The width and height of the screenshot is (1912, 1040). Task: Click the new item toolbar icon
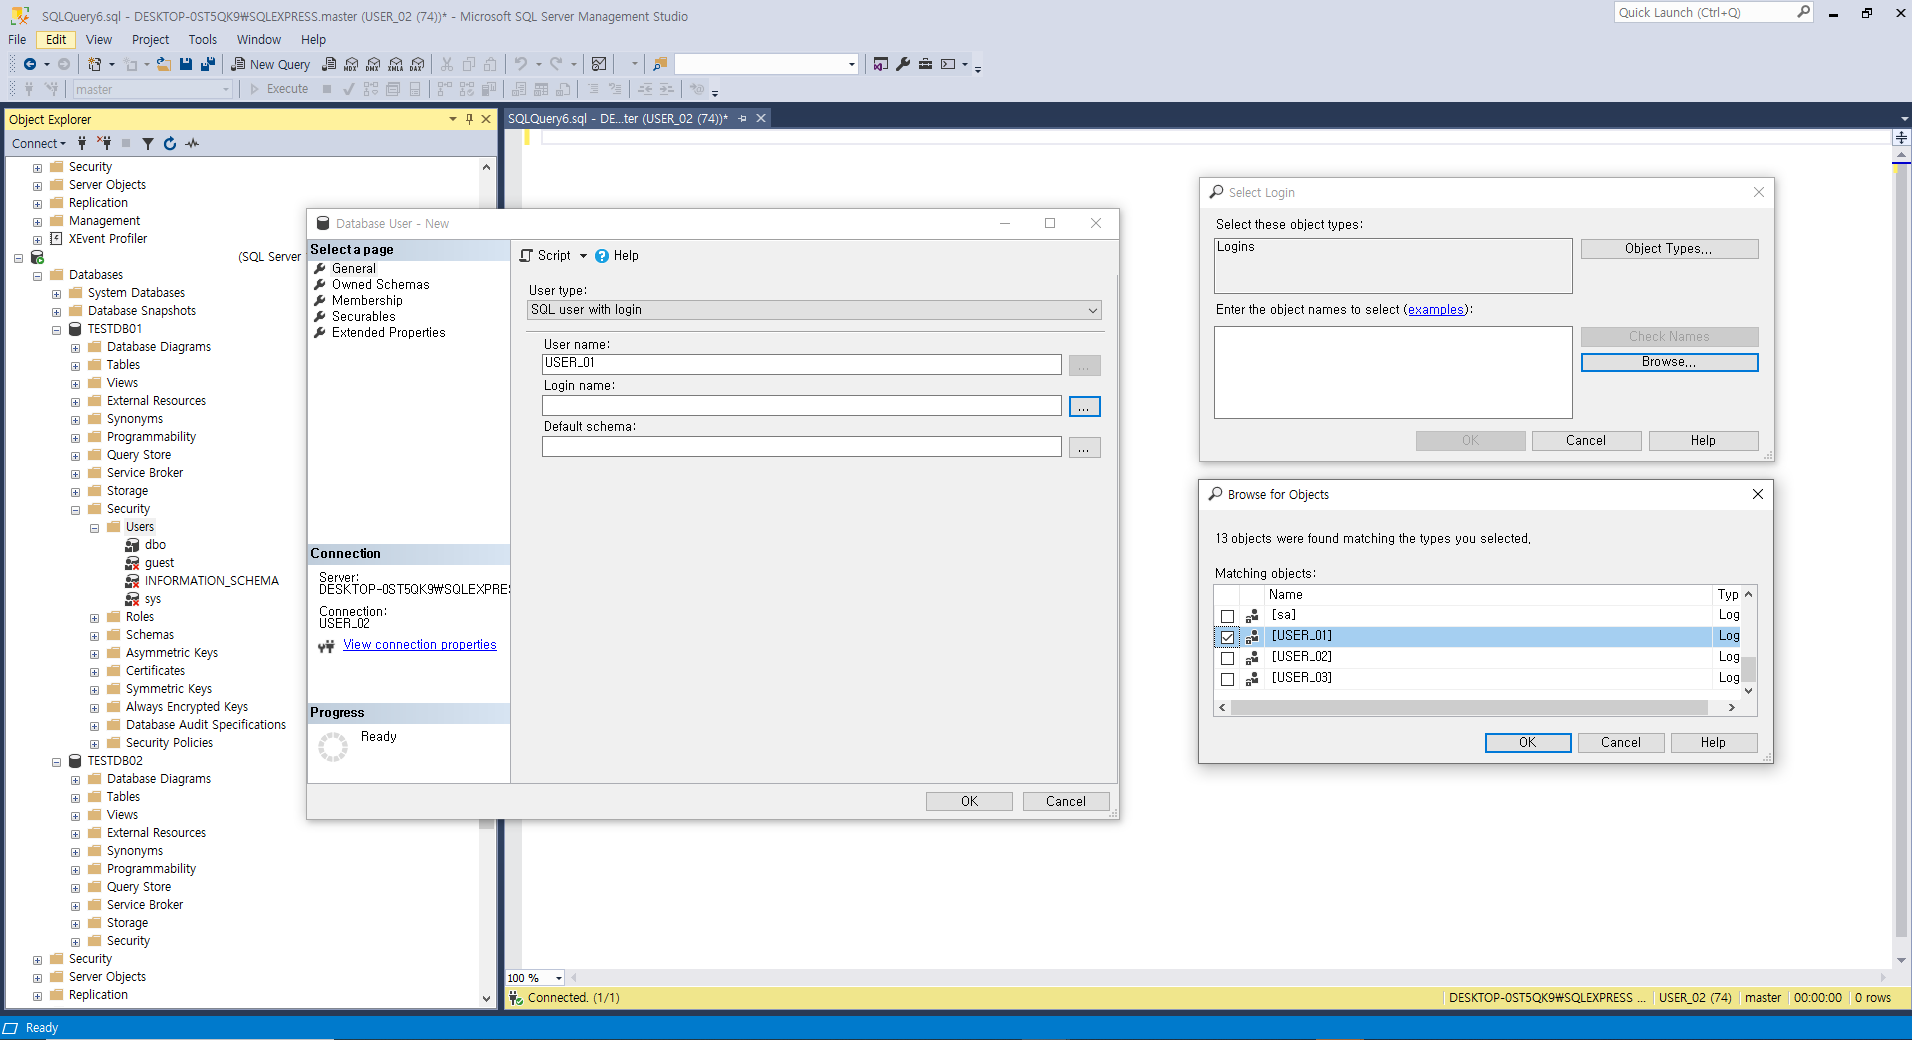click(x=94, y=64)
